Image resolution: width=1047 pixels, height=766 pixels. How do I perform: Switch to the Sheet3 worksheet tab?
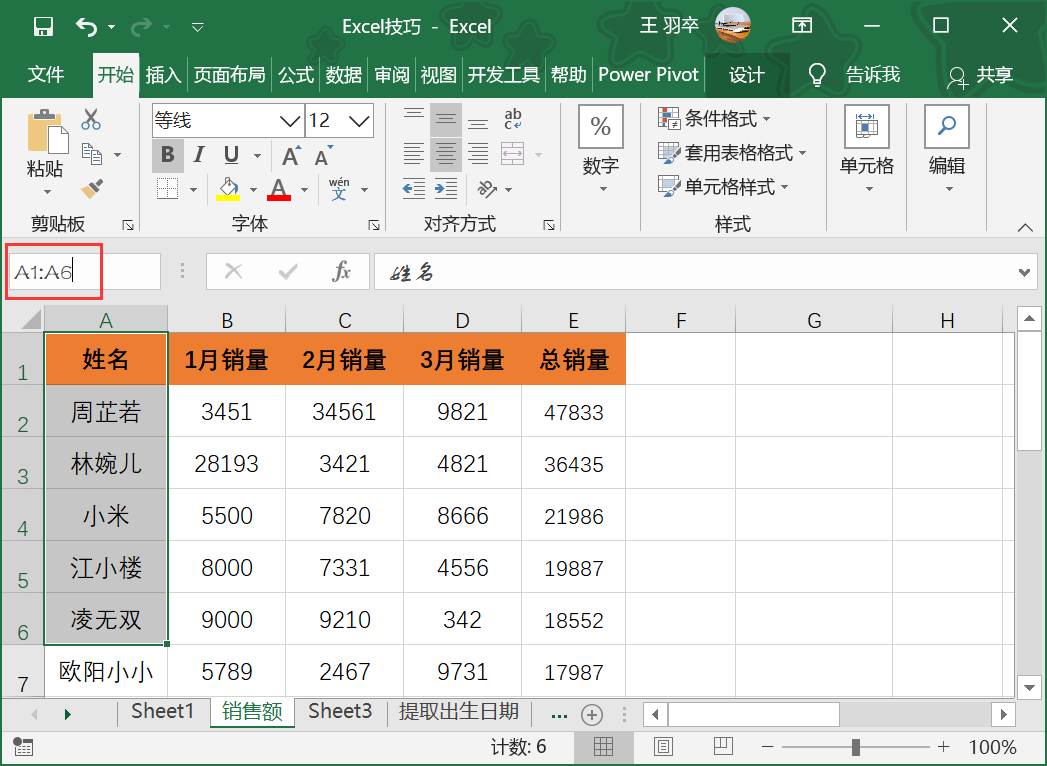coord(340,712)
